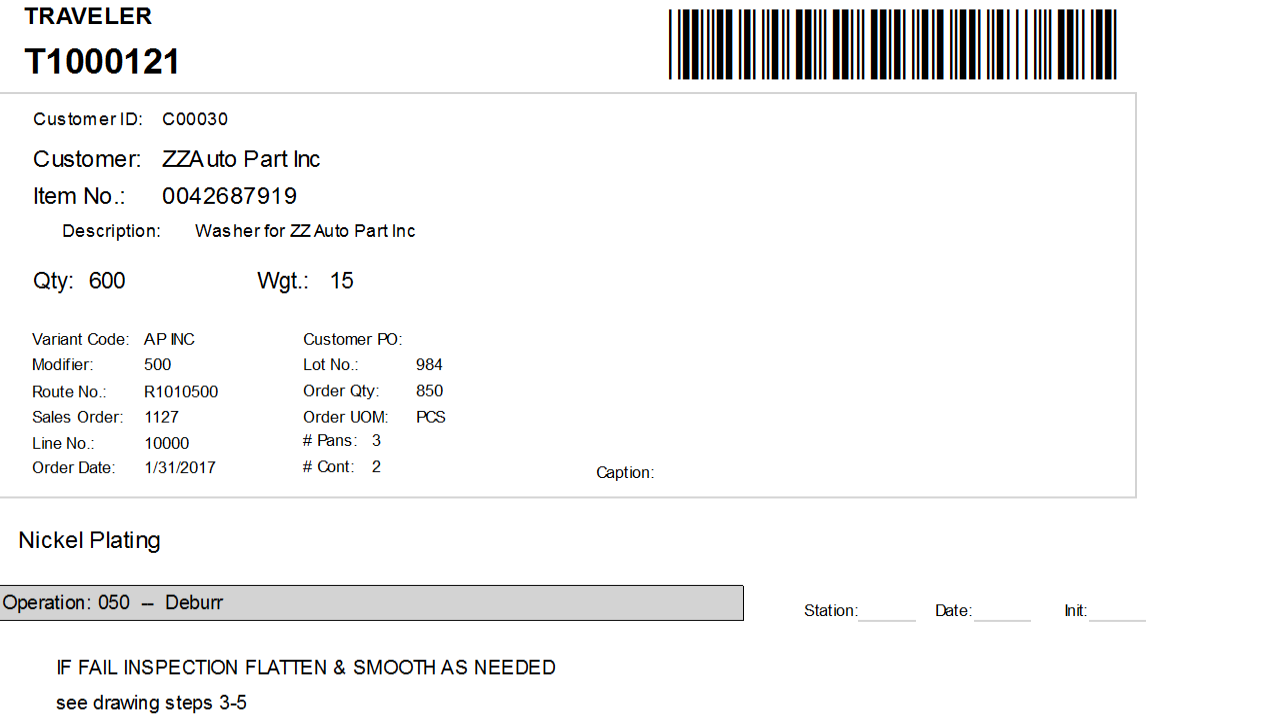This screenshot has width=1280, height=720.
Task: Click customer name ZZAuto Part Inc
Action: (241, 159)
